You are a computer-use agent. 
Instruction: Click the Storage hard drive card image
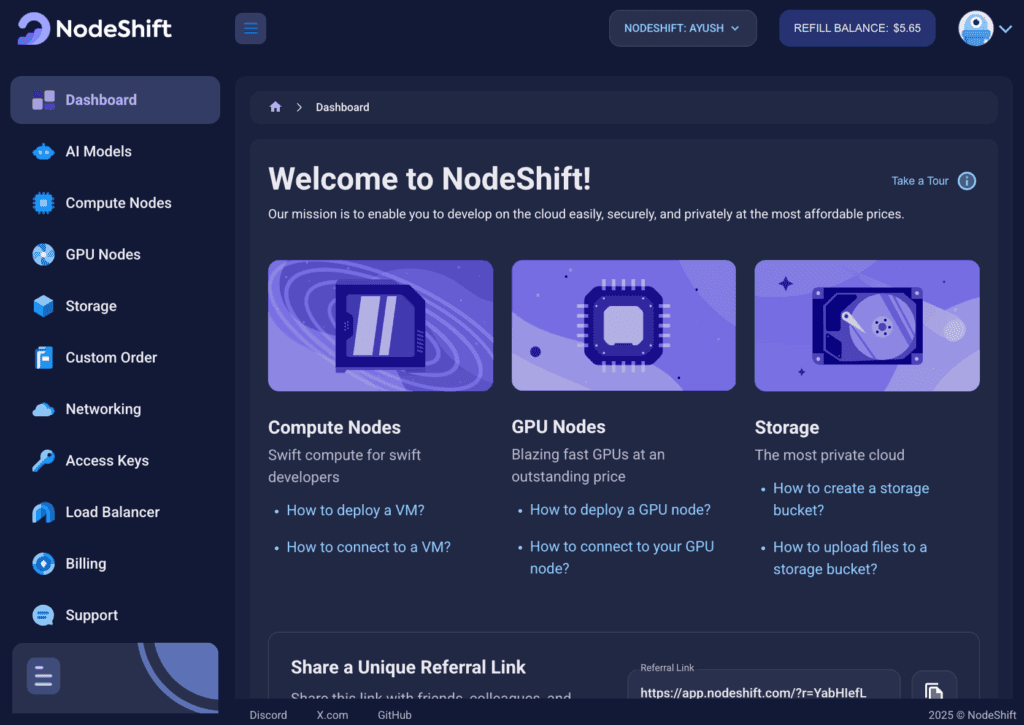(867, 326)
